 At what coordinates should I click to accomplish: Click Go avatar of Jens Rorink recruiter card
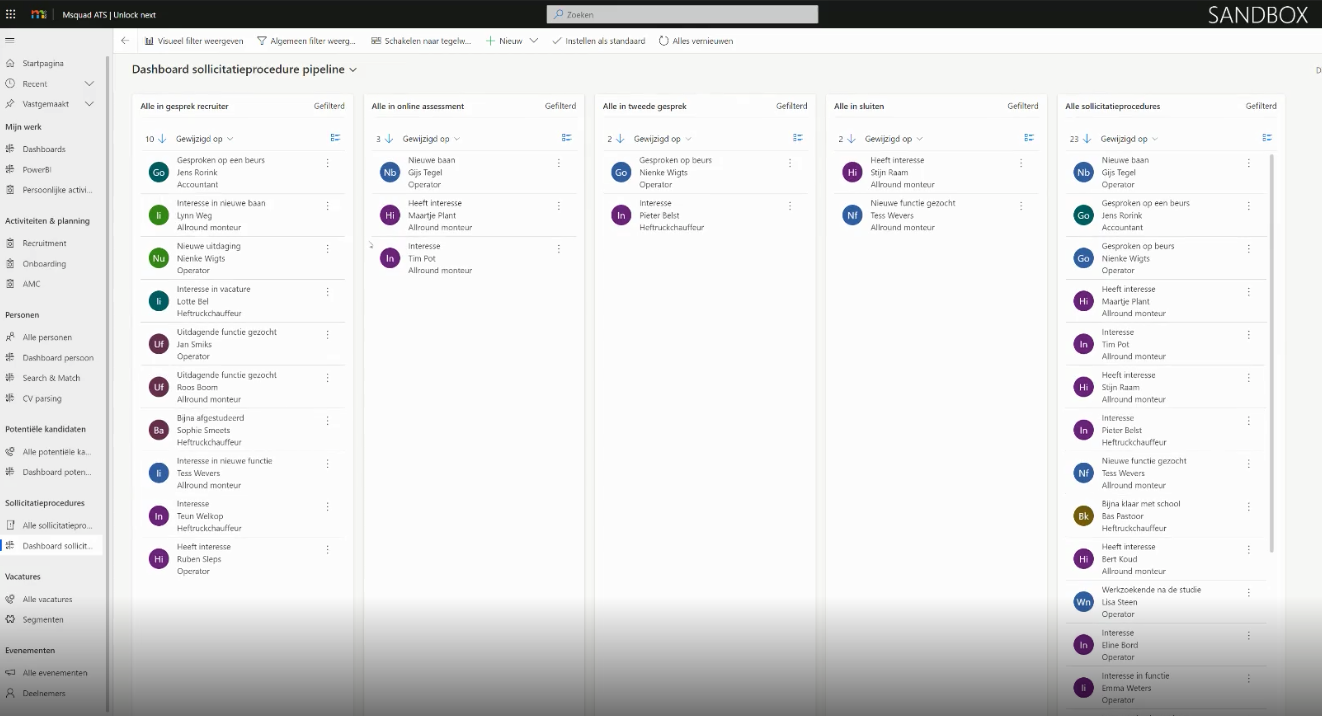158,172
